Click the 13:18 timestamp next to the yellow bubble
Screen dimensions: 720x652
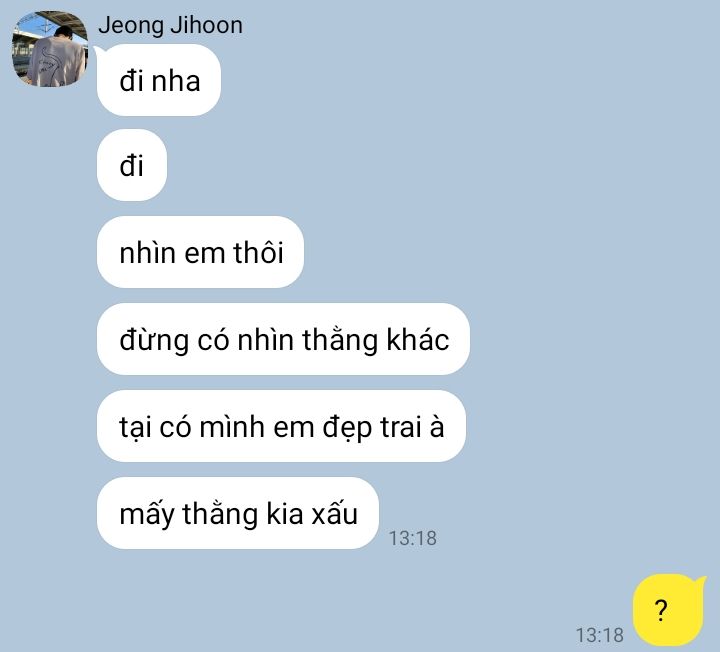point(600,635)
